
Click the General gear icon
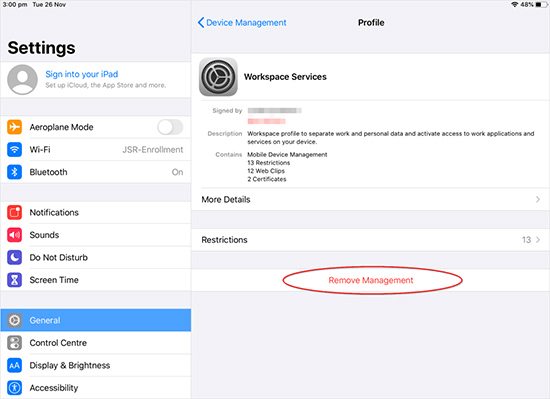click(x=14, y=320)
